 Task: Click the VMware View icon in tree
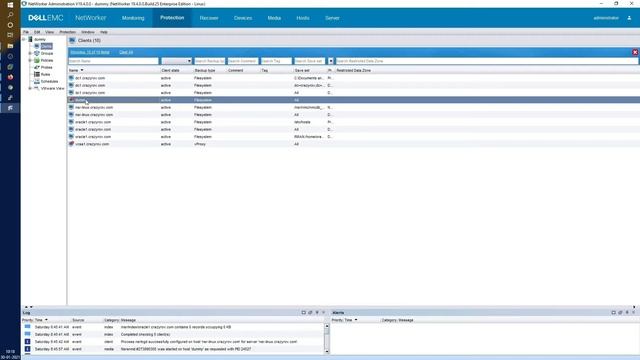[37, 88]
